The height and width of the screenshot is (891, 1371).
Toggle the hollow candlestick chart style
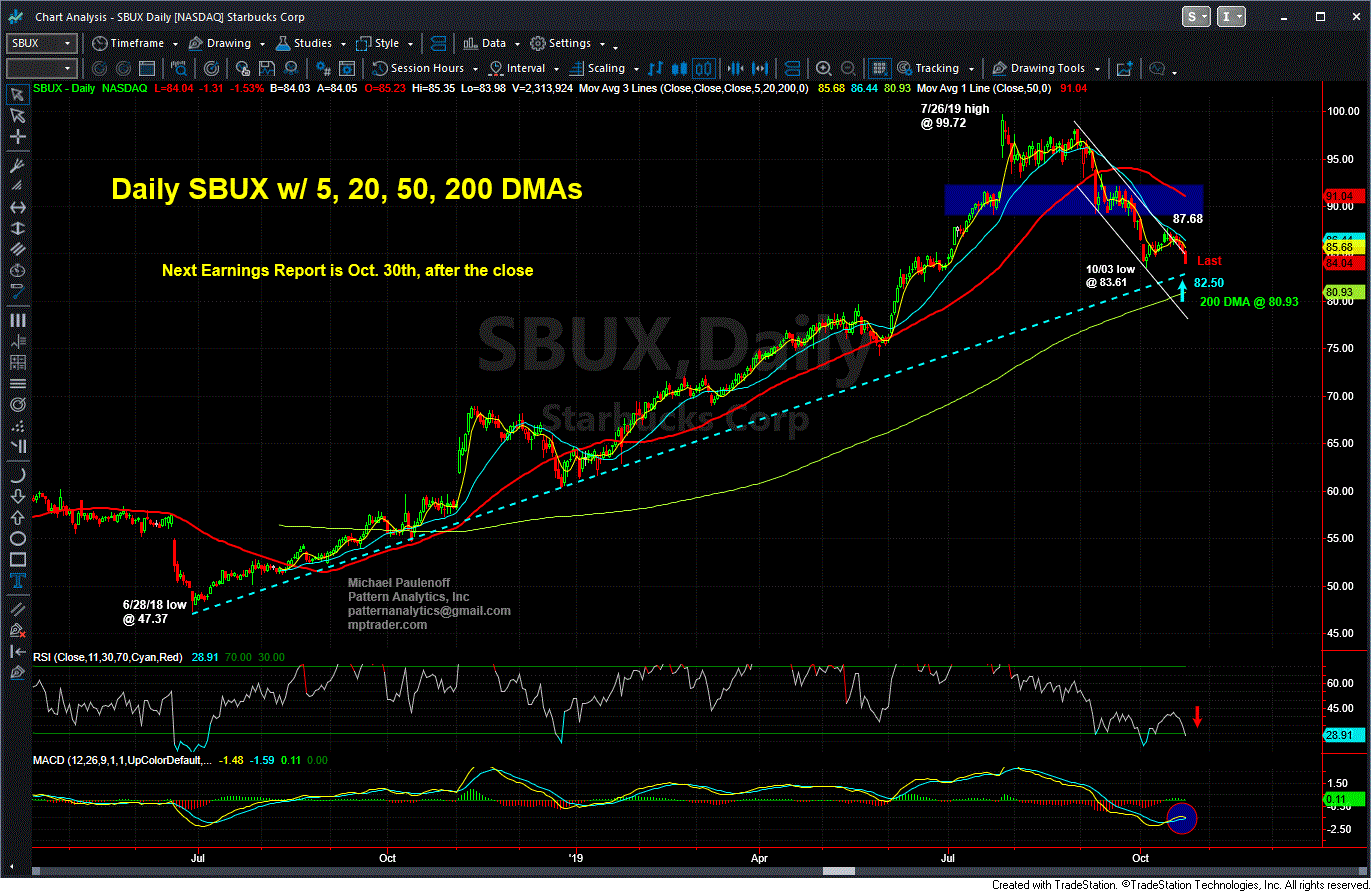[703, 69]
